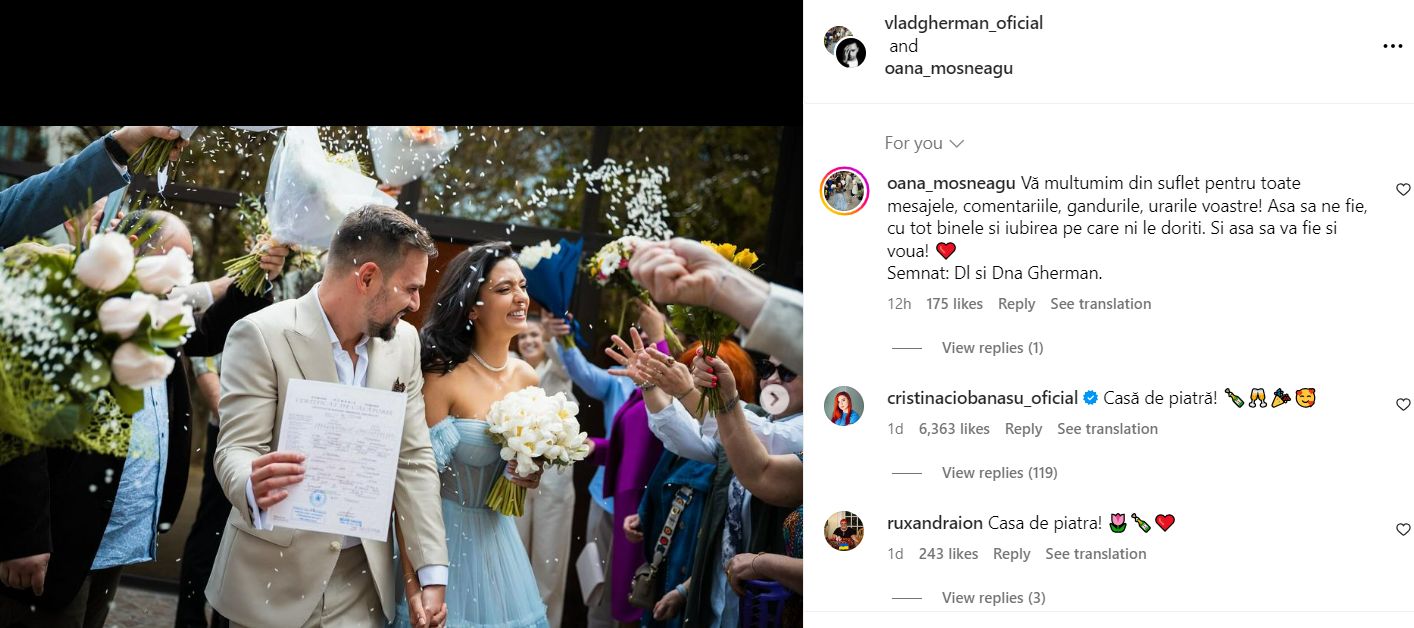See translation of oana_mosneagu's comment
Screen dimensions: 1414x628
[x=1100, y=304]
